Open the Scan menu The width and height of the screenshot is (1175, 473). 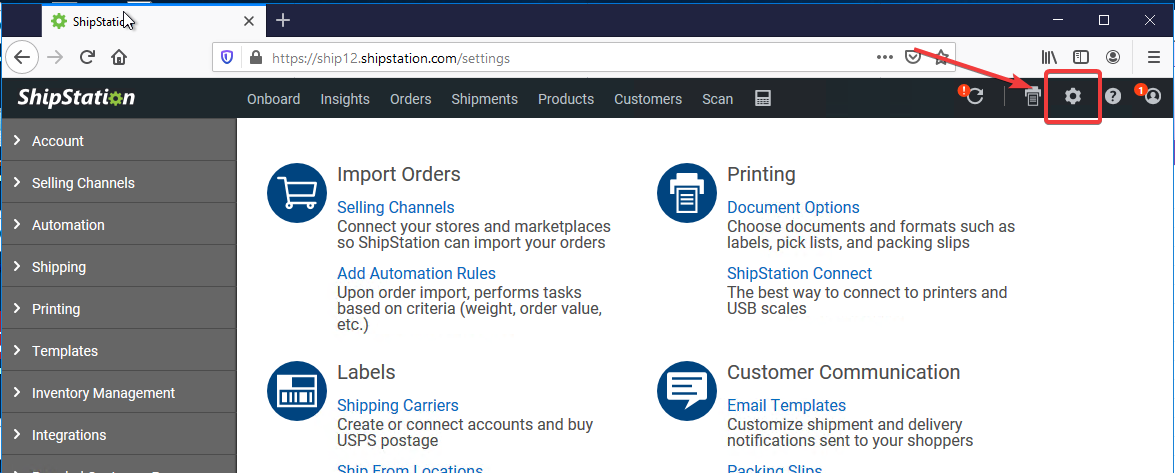[717, 99]
